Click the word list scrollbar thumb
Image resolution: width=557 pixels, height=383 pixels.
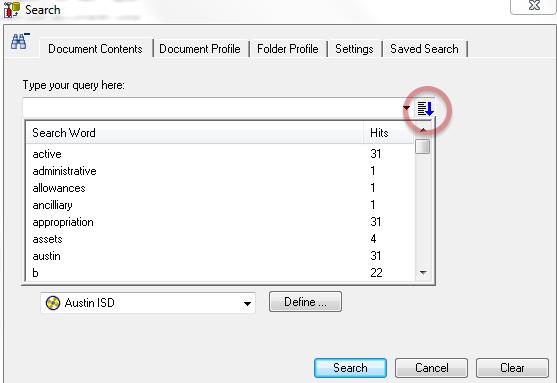pos(423,146)
